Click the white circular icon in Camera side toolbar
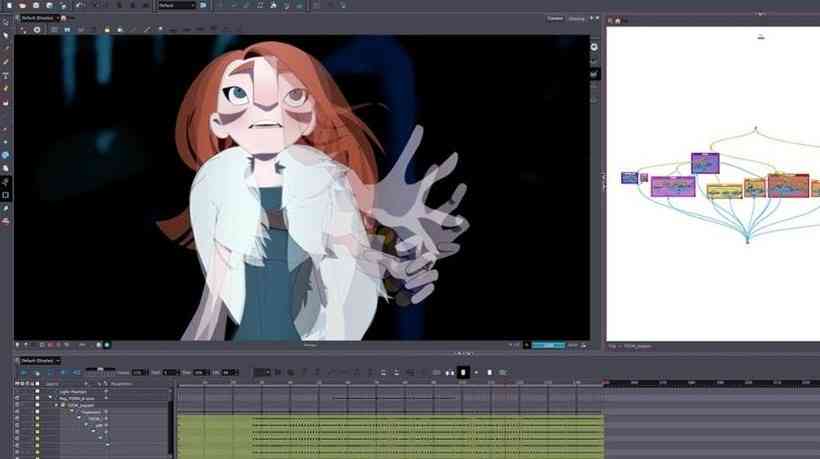The image size is (820, 459). 595,47
